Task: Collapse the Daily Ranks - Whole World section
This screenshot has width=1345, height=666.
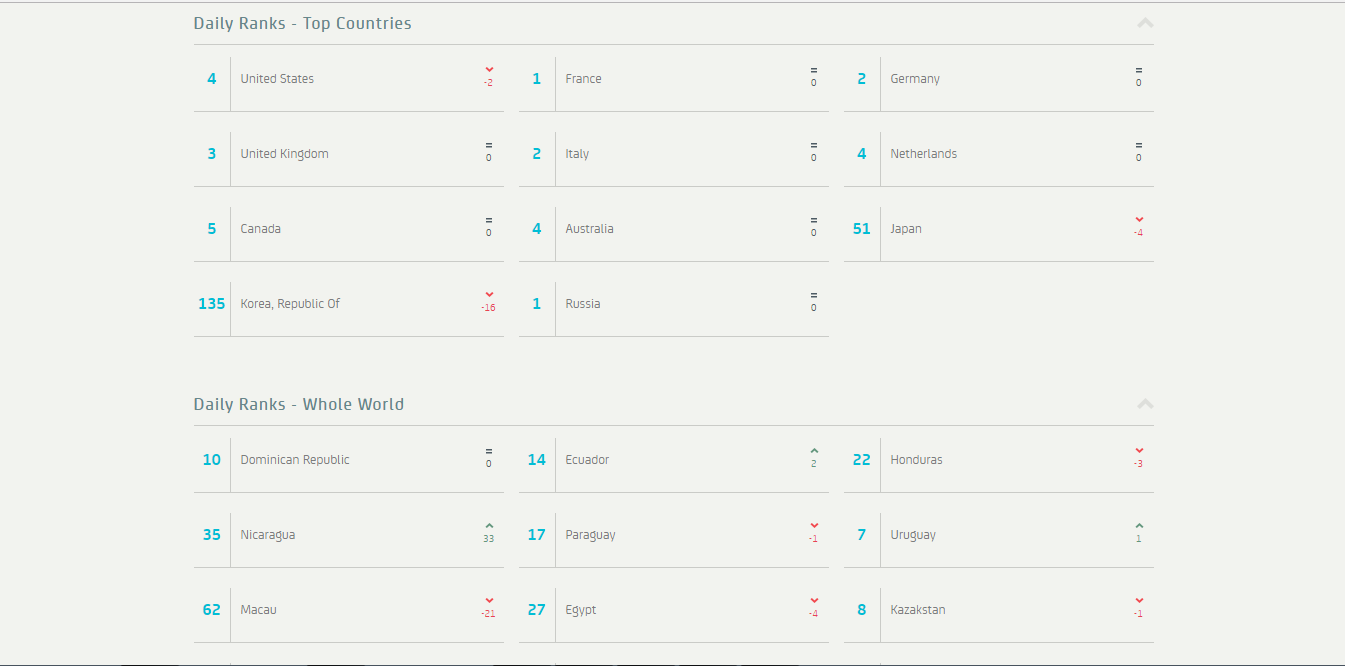Action: point(1145,404)
